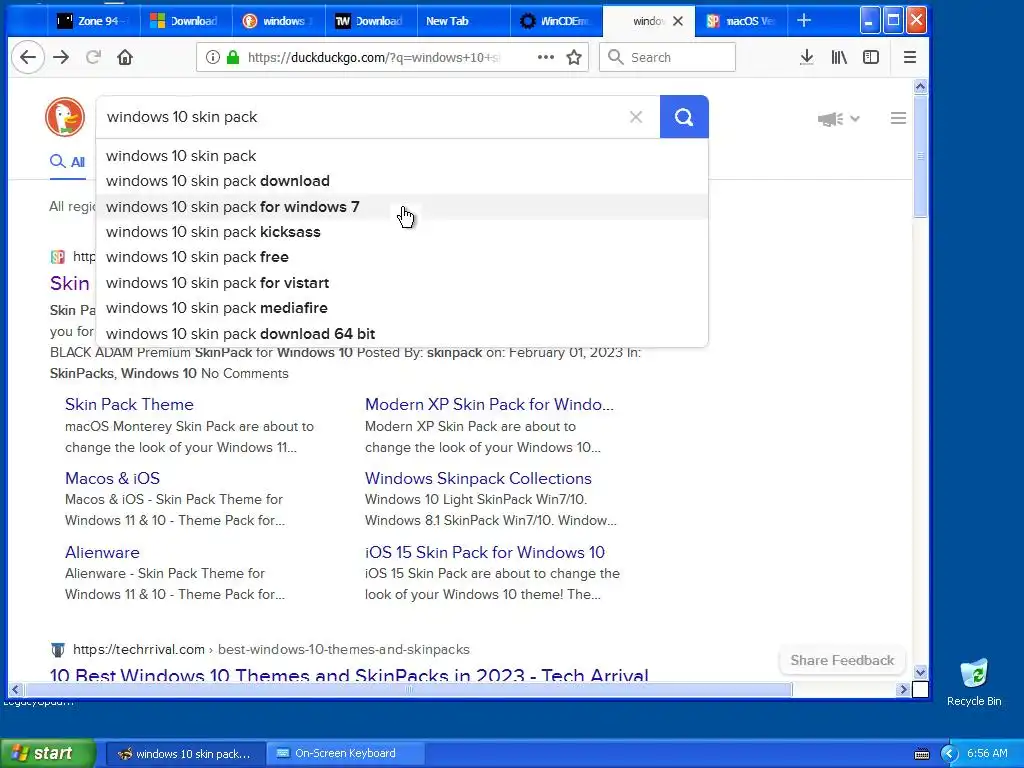Click the keyboard icon in system tray
The width and height of the screenshot is (1024, 768).
[921, 754]
